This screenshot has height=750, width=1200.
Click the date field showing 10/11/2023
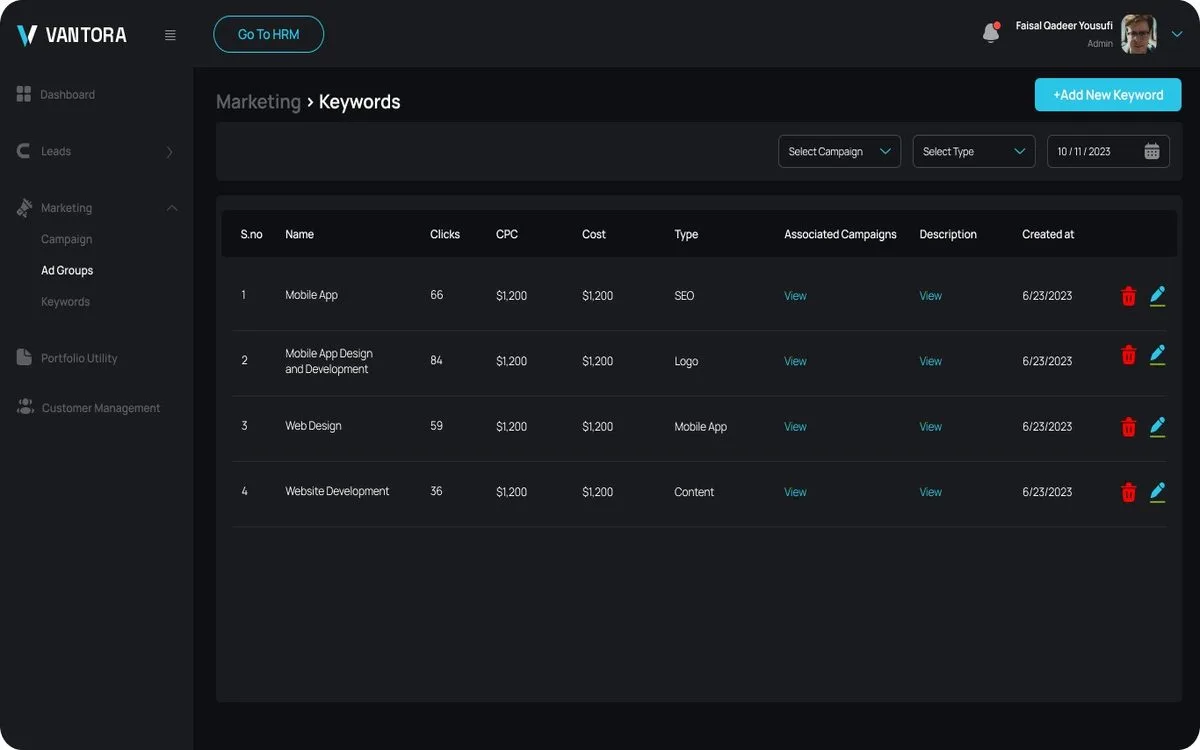pyautogui.click(x=1108, y=151)
